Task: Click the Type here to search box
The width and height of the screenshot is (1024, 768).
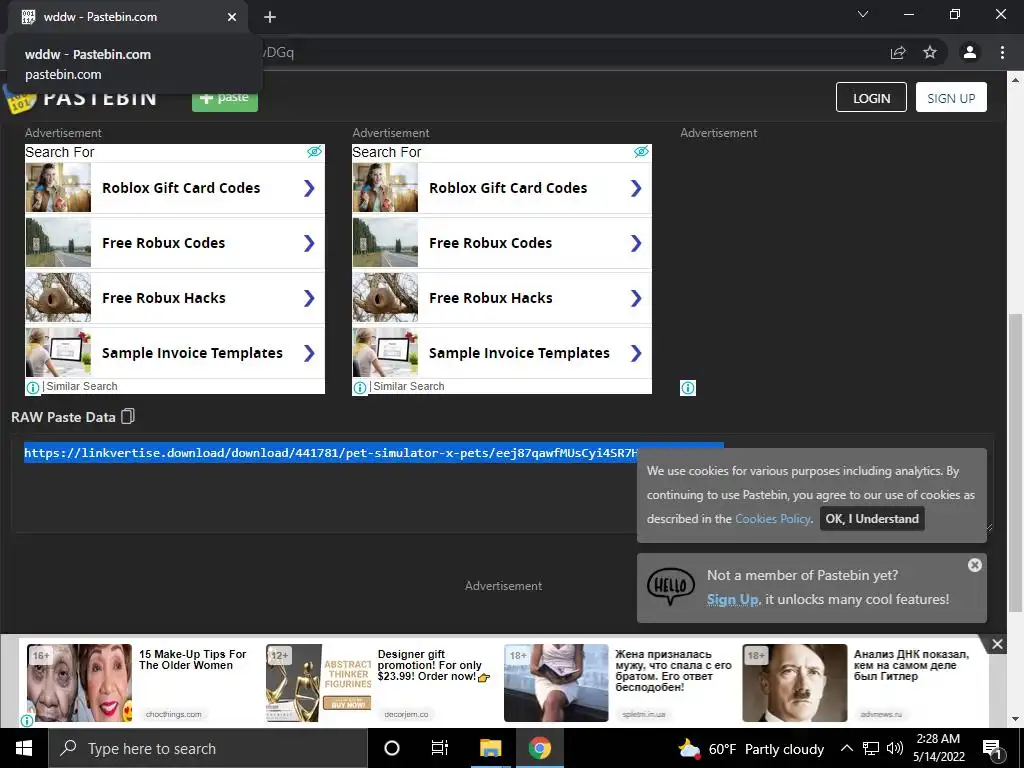Action: [x=208, y=748]
